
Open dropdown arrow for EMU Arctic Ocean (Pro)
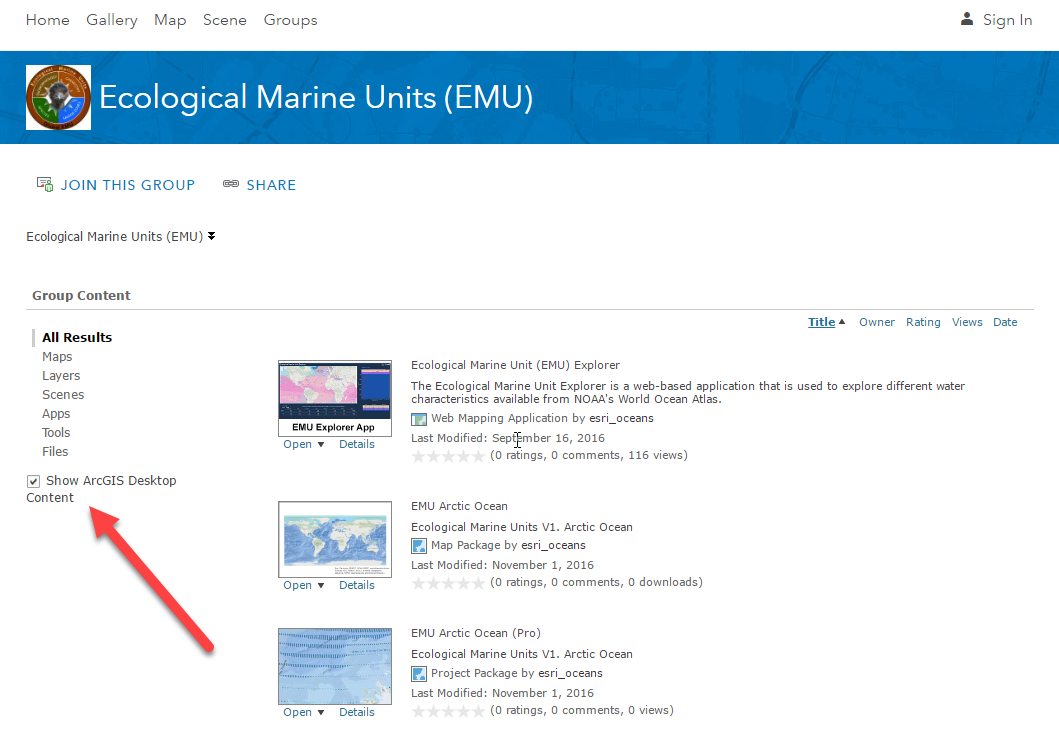(x=321, y=712)
